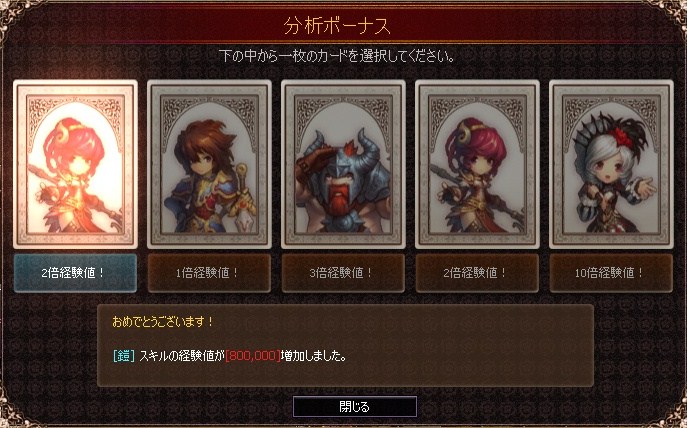Click the brown 2倍経験値 label

(477, 273)
